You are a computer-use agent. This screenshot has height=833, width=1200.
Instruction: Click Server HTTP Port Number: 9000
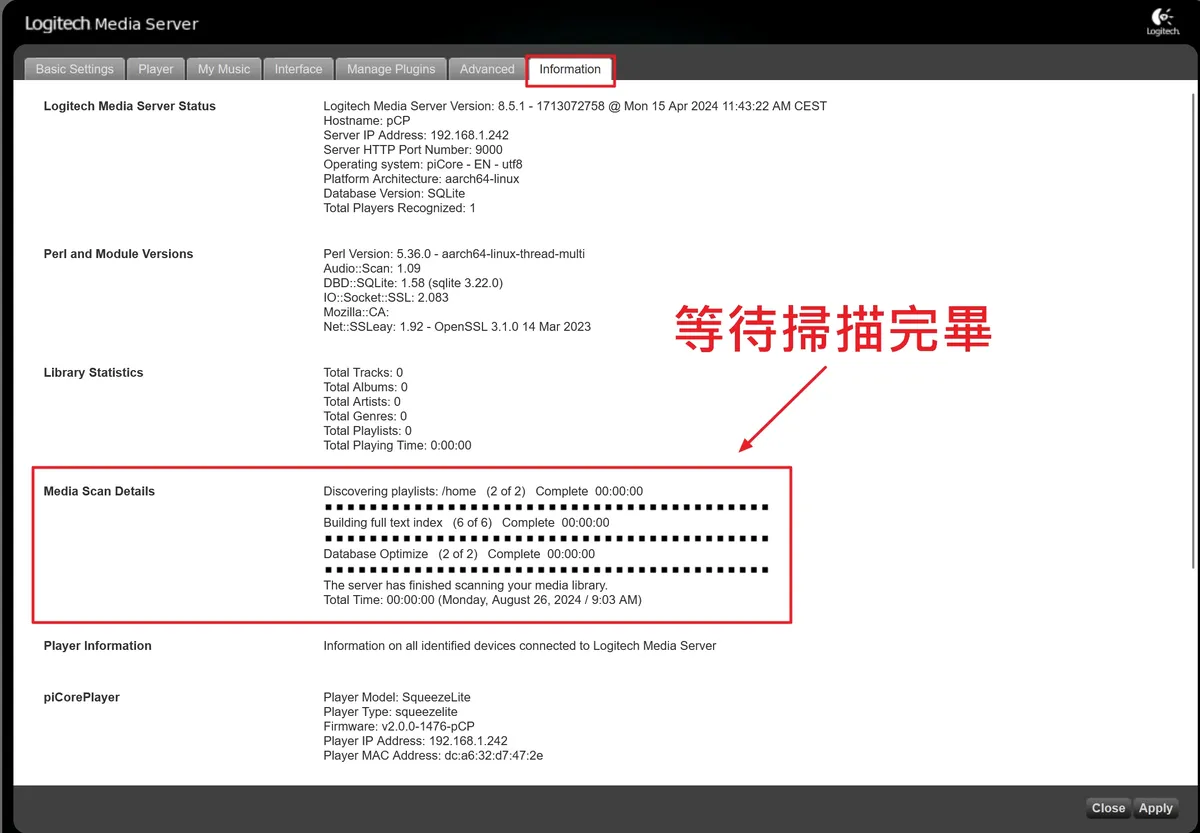413,150
